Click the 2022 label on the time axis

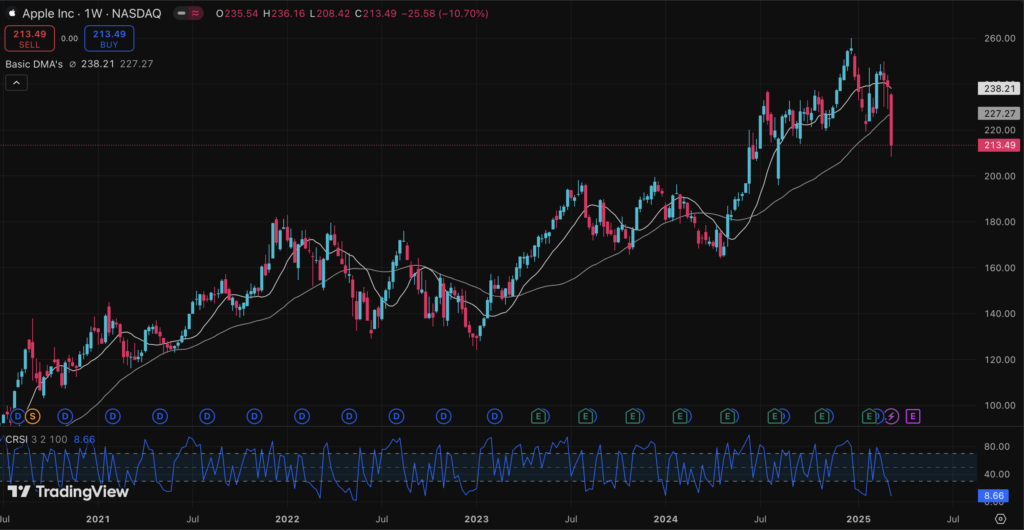pyautogui.click(x=287, y=519)
